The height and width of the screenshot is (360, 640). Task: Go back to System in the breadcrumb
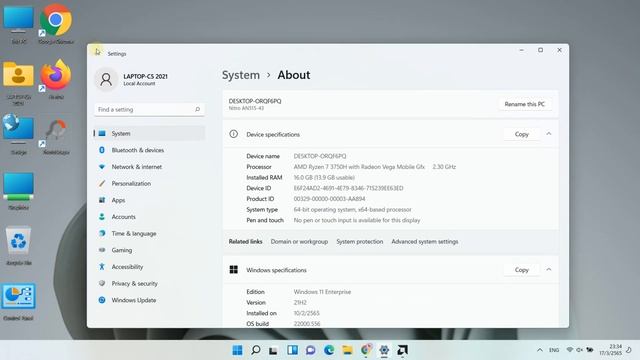(x=241, y=75)
